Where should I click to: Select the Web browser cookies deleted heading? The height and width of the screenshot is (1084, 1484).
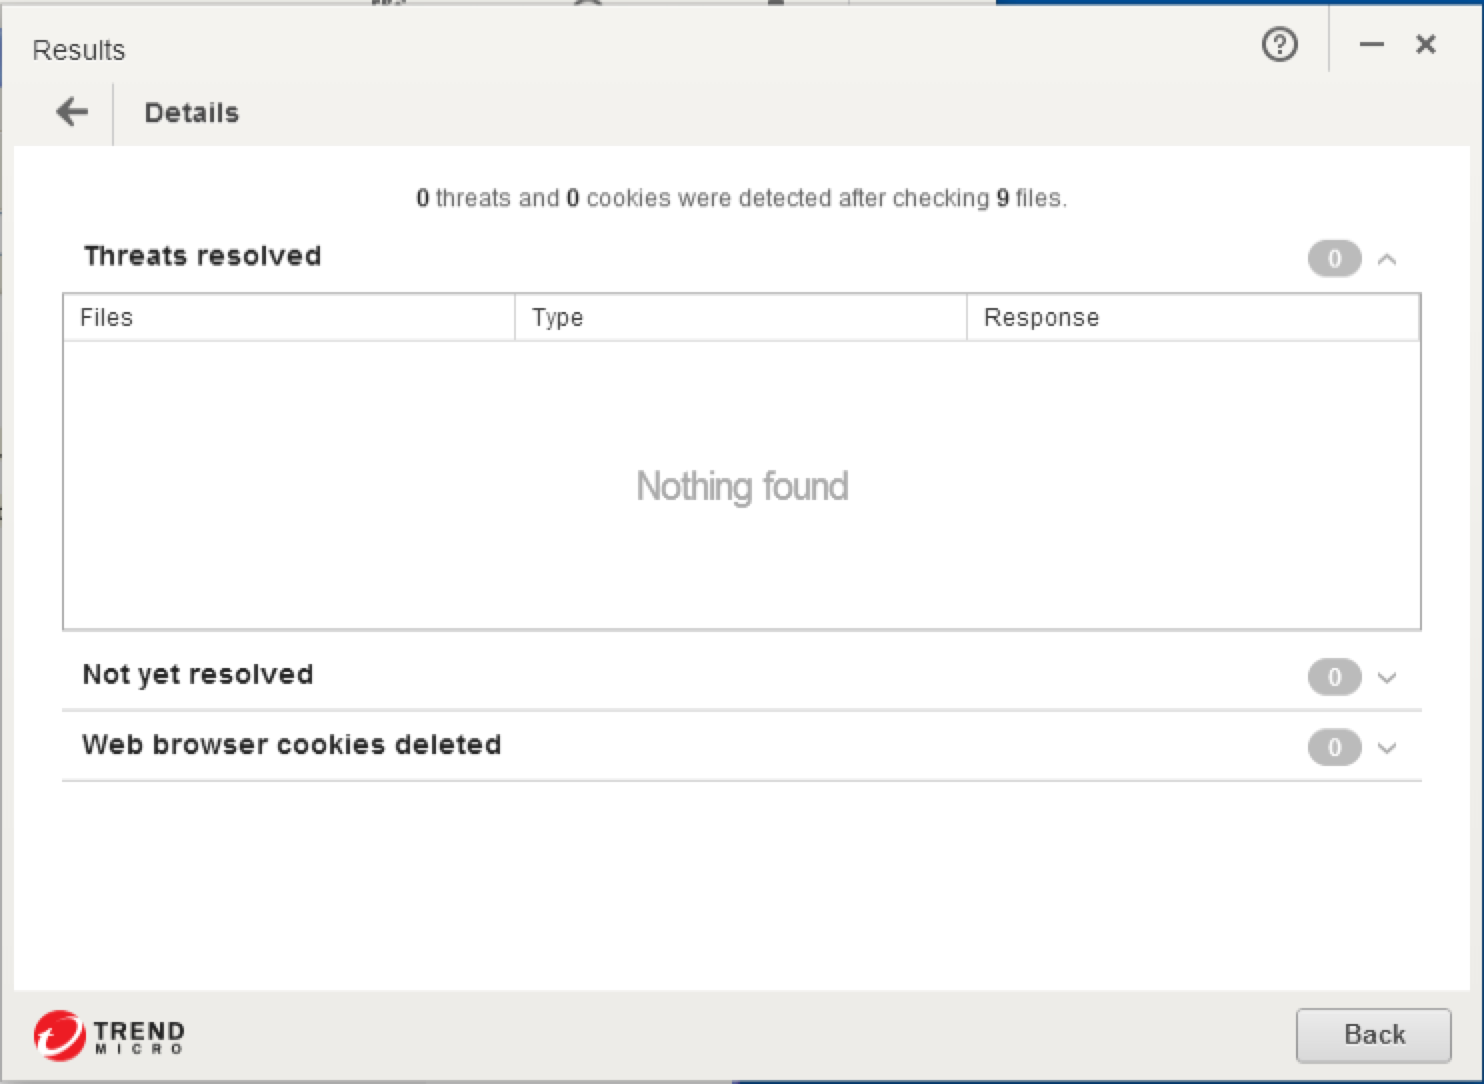[291, 745]
